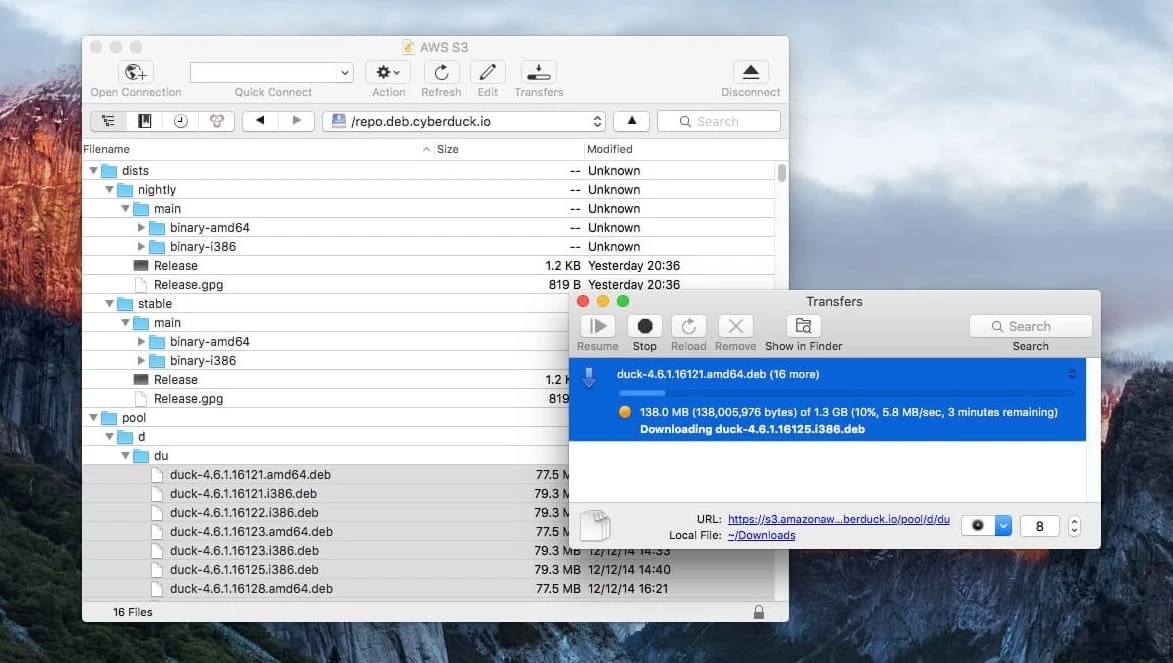
Task: Disconnect from the AWS S3 server
Action: 750,73
